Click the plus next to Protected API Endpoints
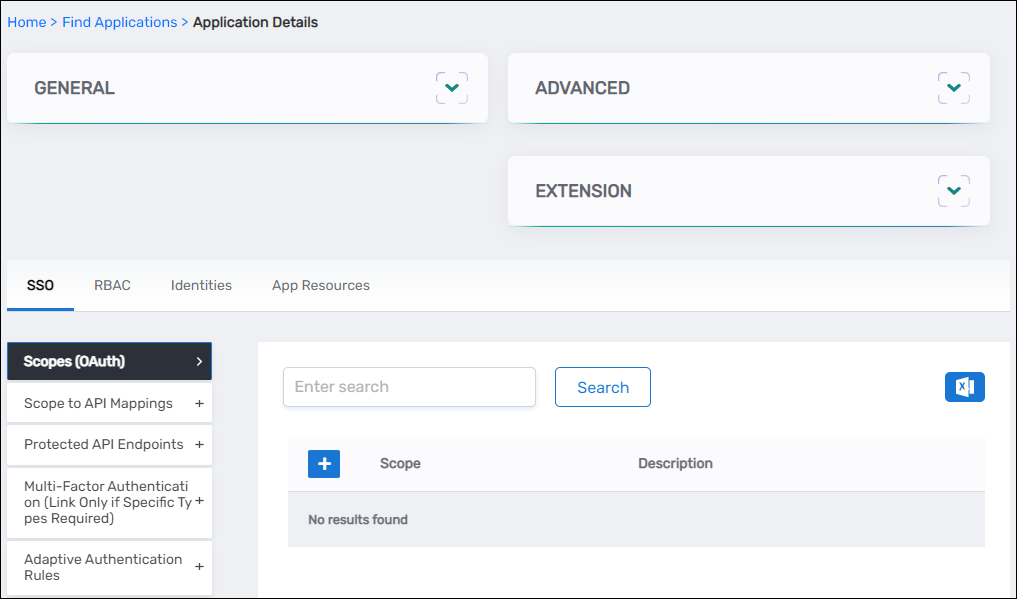This screenshot has height=599, width=1017. [197, 444]
